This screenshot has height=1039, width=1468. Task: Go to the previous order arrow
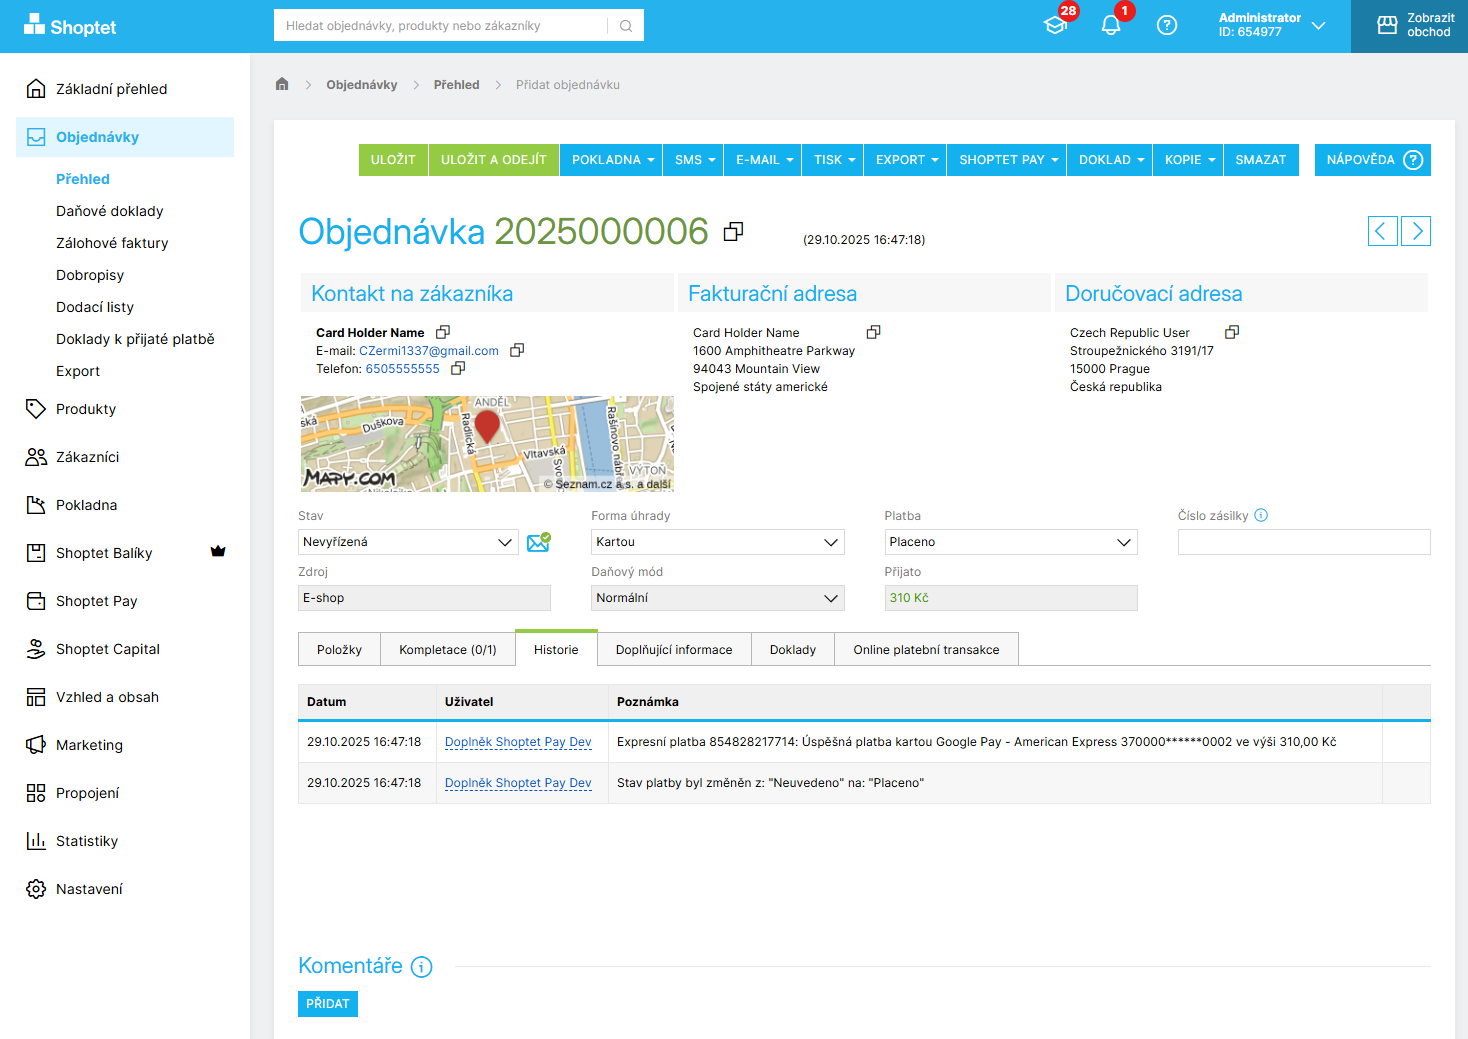[1382, 231]
